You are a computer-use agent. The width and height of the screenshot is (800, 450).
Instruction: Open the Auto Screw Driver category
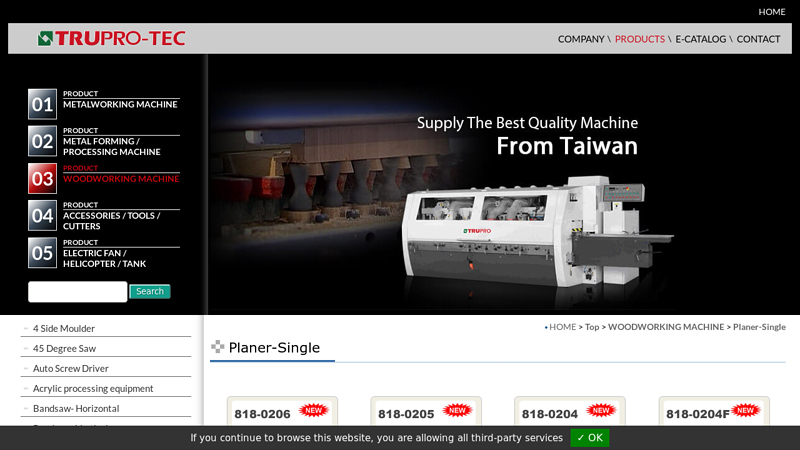coord(70,368)
